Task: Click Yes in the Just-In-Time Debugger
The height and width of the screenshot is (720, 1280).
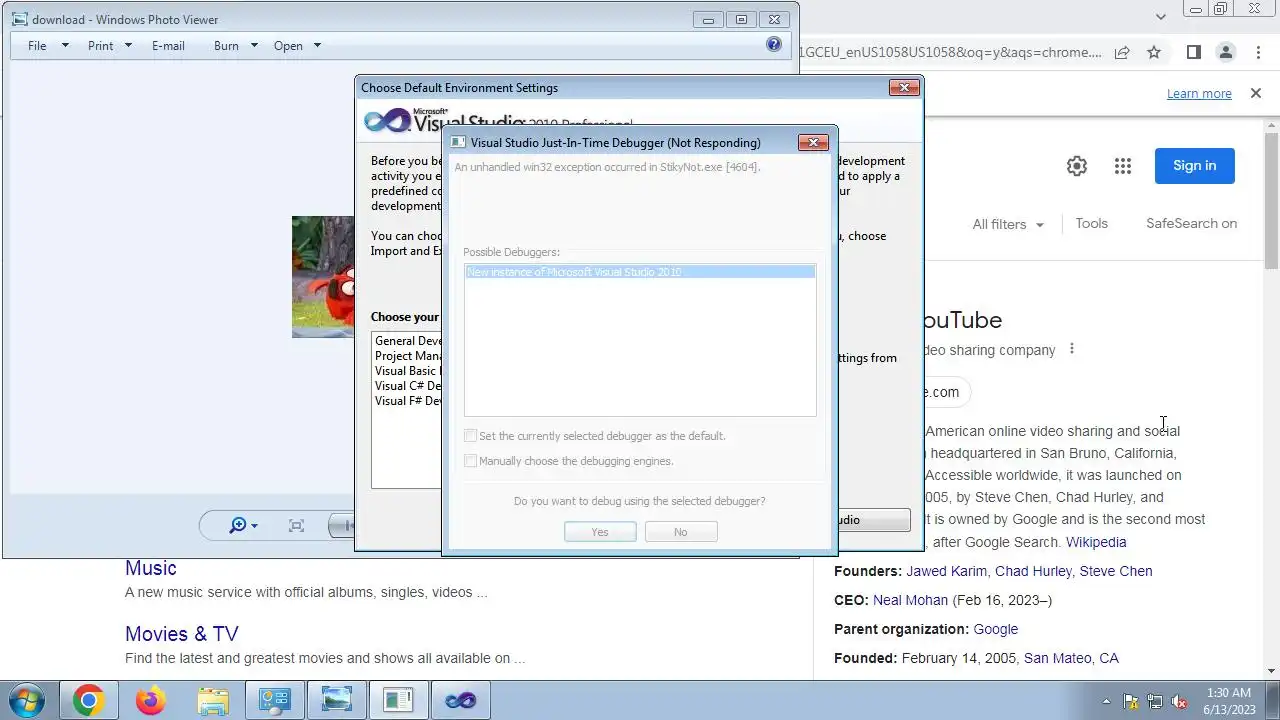Action: [x=600, y=532]
